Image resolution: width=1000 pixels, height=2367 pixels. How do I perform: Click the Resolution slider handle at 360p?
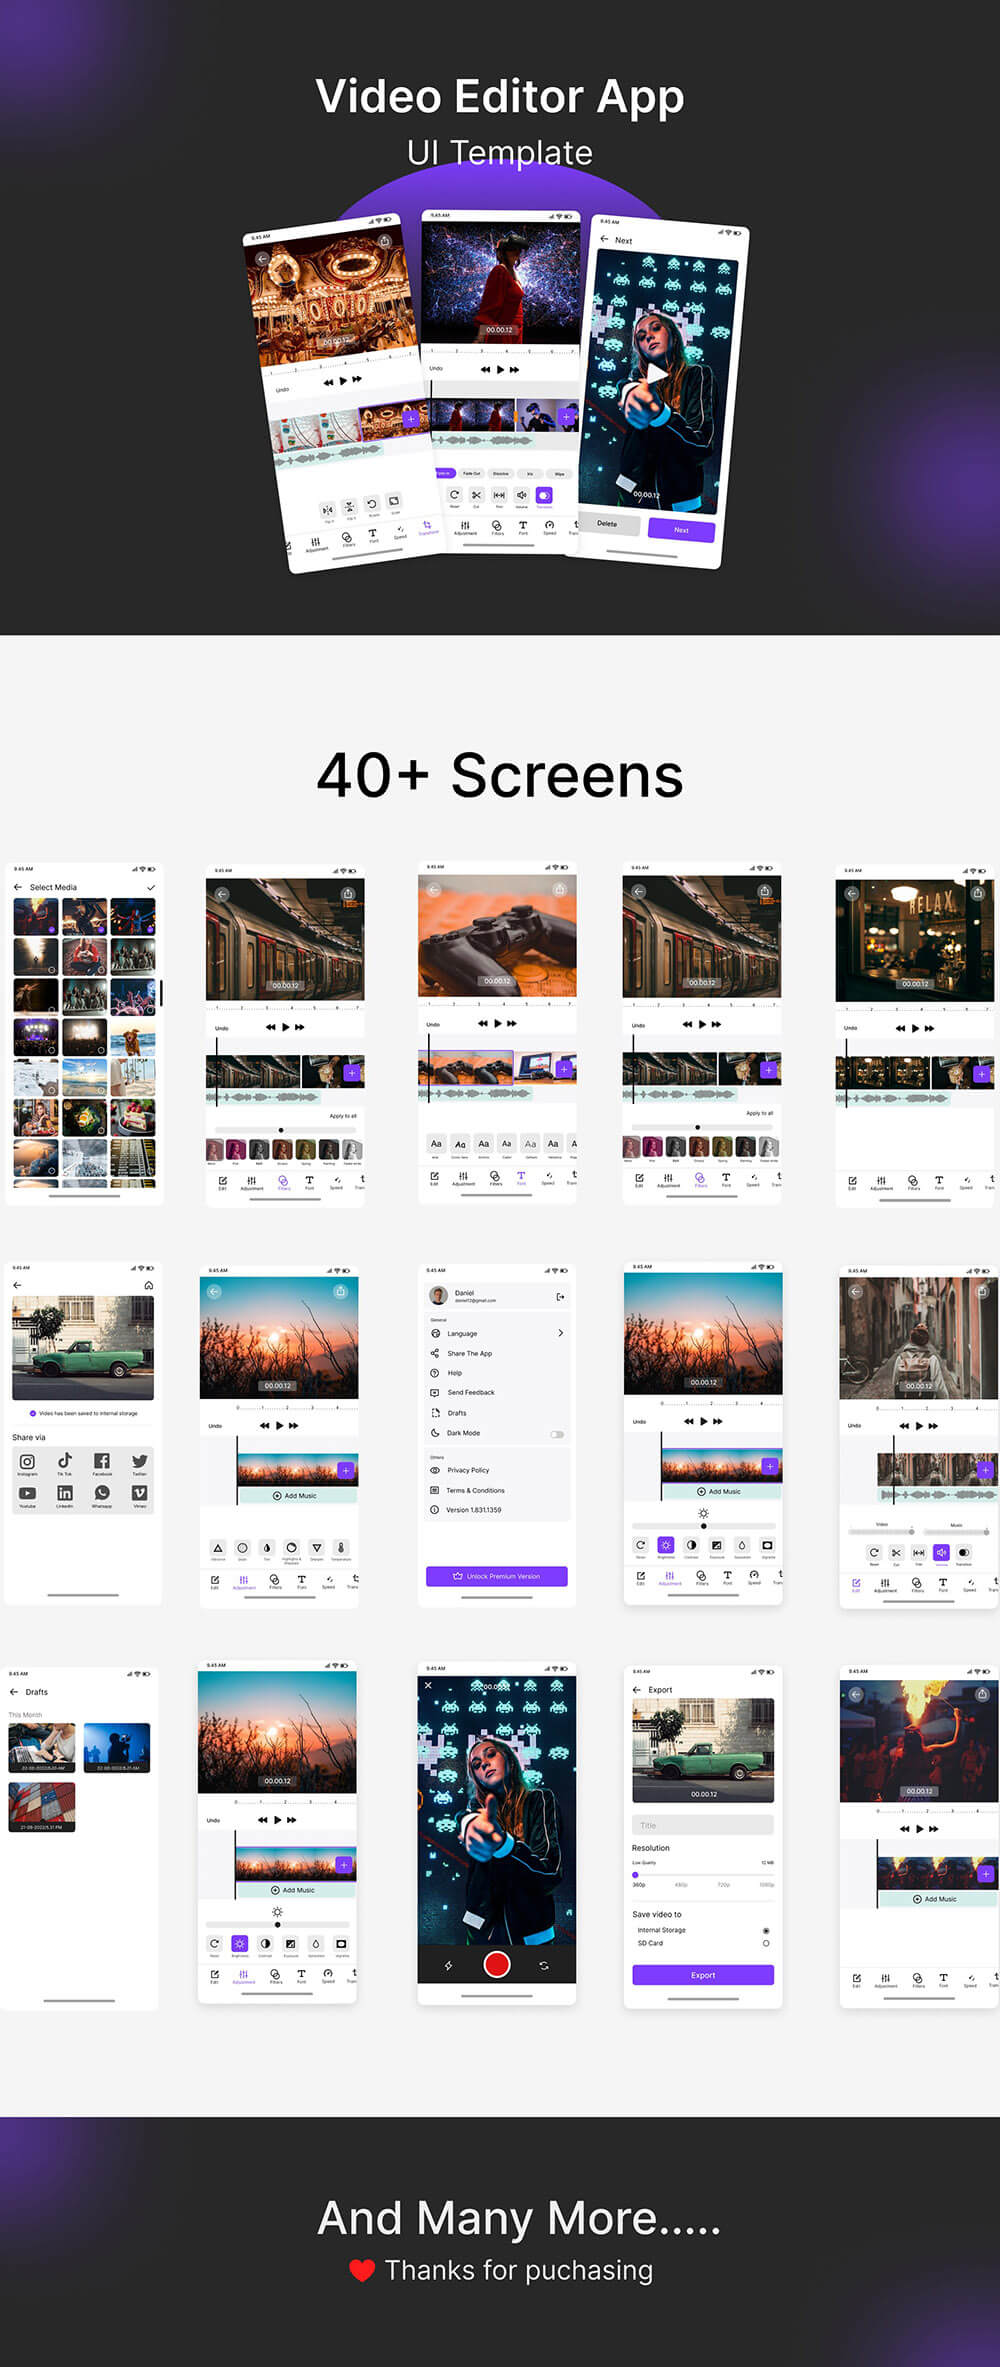point(635,1875)
